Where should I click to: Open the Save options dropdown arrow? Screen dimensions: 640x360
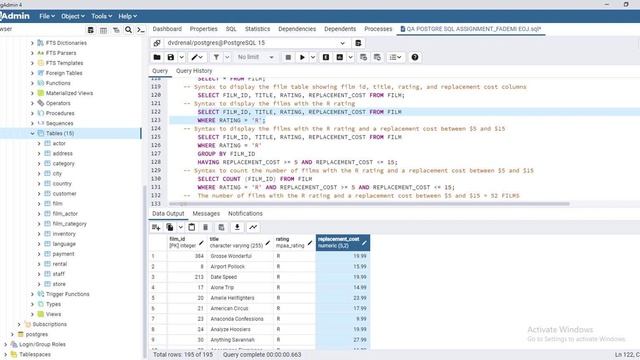pyautogui.click(x=181, y=57)
